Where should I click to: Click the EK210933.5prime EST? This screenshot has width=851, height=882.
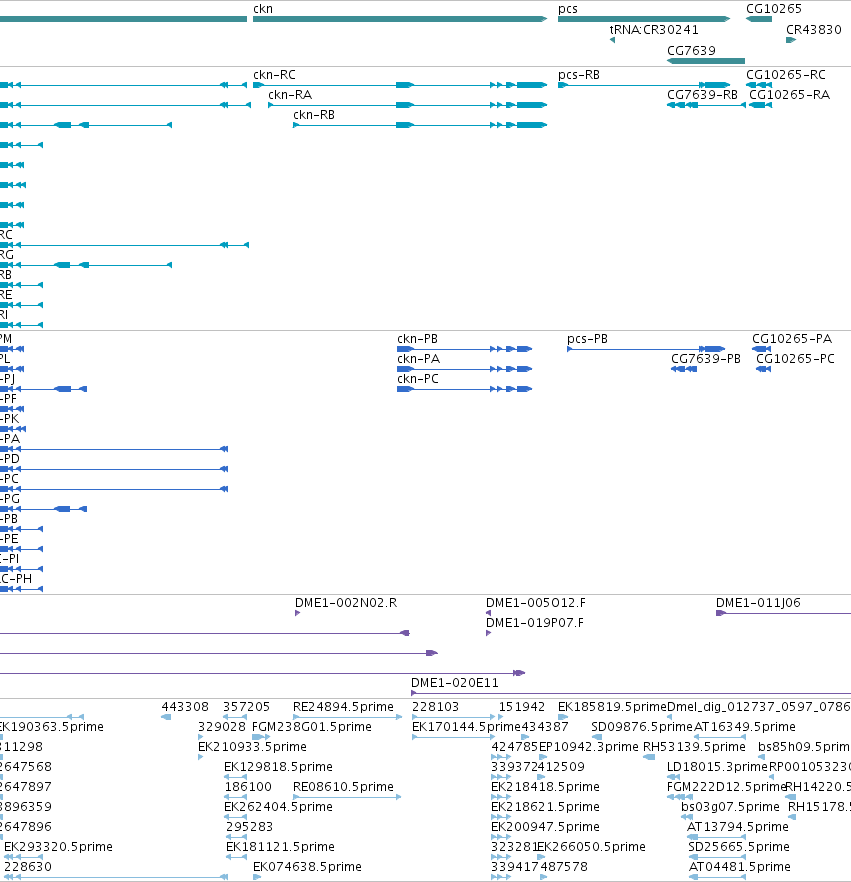tap(201, 757)
